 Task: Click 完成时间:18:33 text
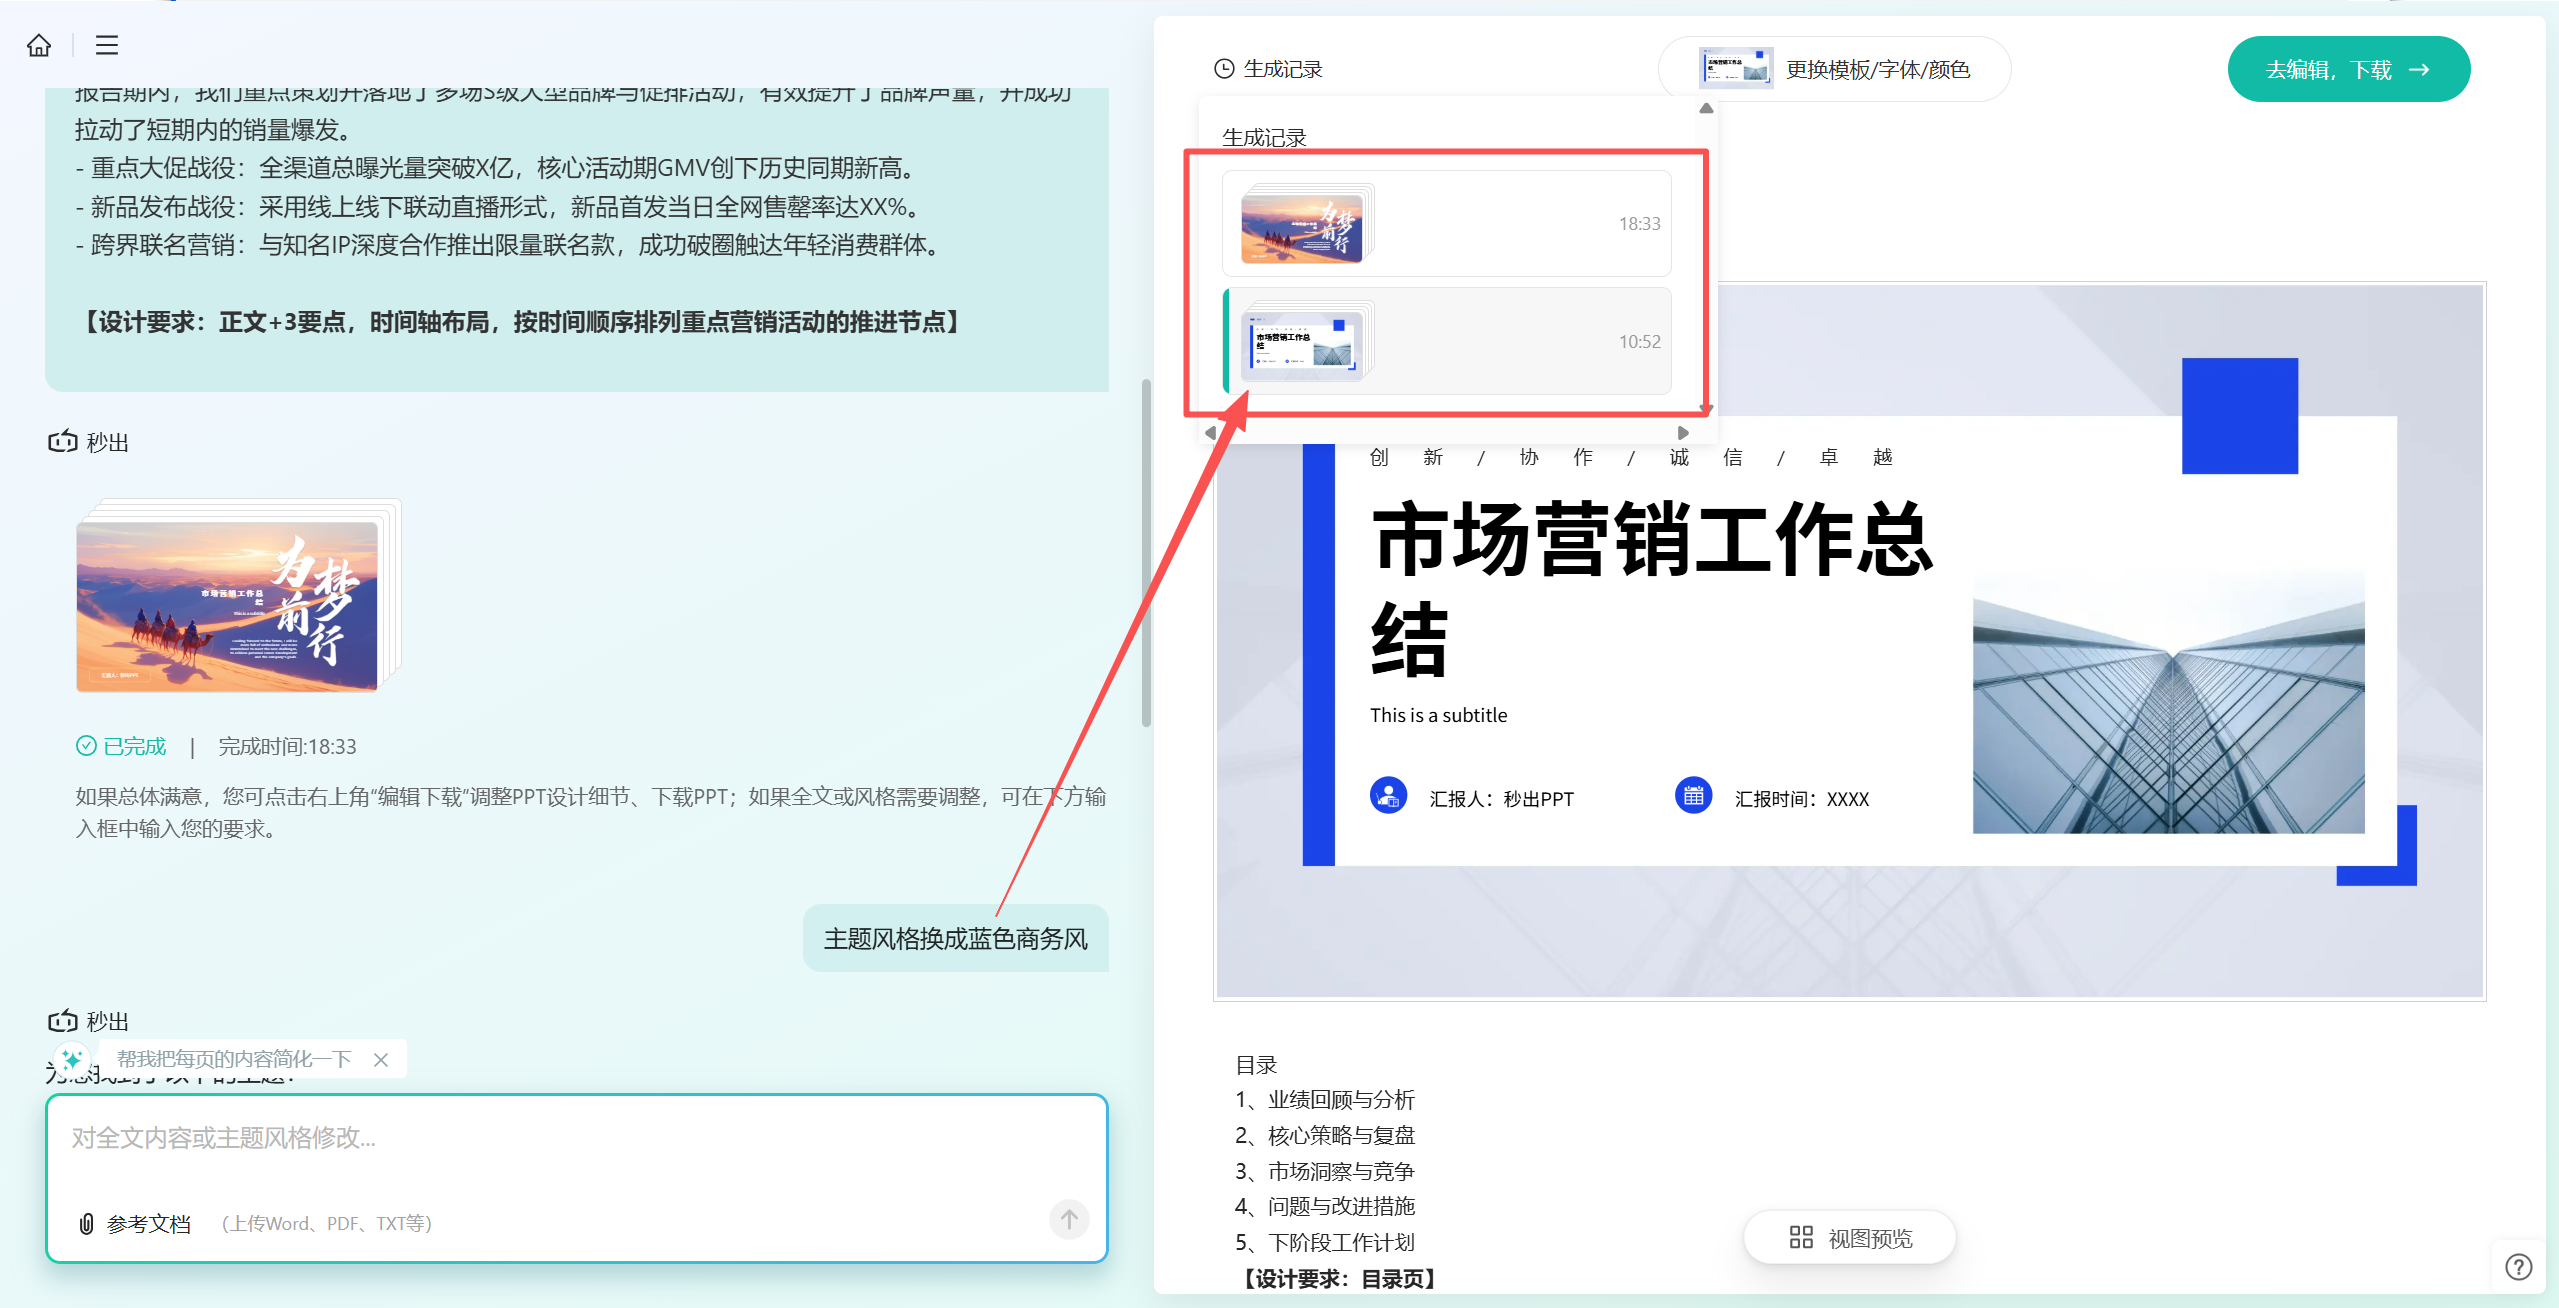click(x=287, y=746)
